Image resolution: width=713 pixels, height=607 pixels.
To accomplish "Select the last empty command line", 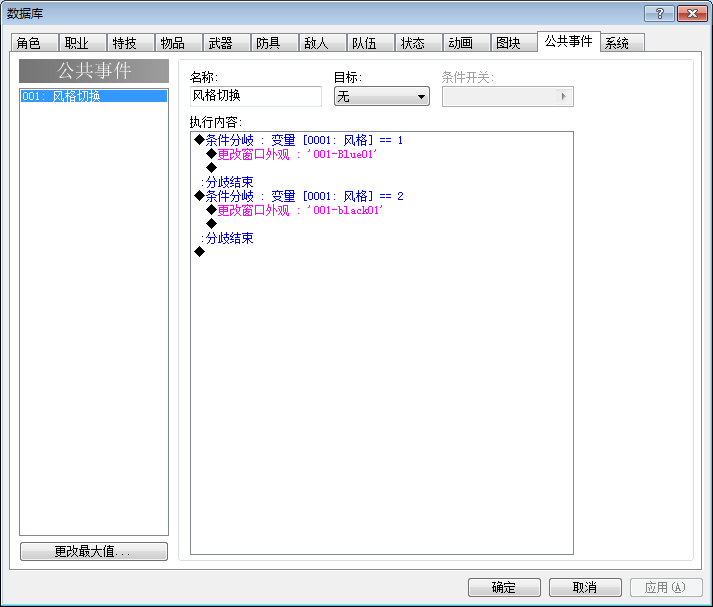I will tap(200, 252).
